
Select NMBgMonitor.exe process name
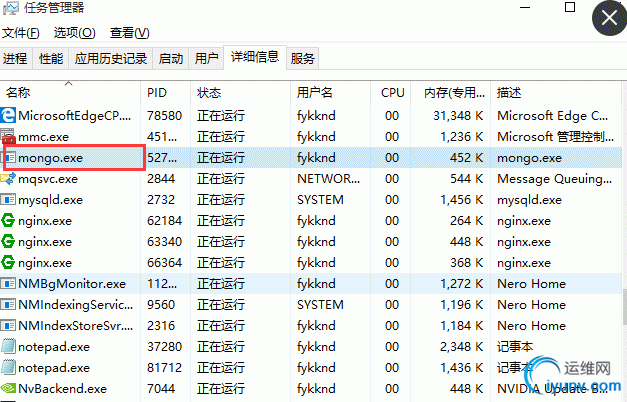72,284
